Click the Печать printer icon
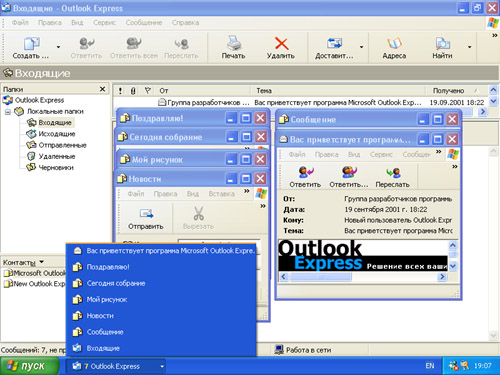This screenshot has width=500, height=375. coord(234,43)
